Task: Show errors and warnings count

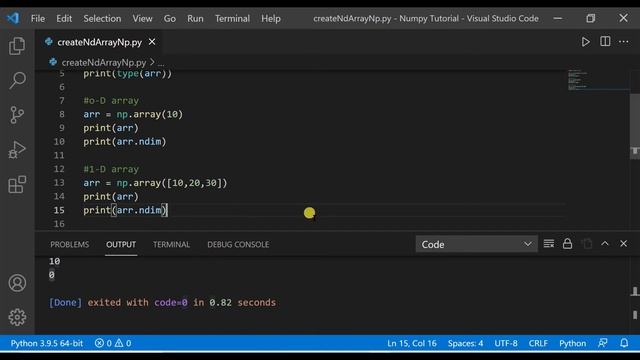Action: 113,343
